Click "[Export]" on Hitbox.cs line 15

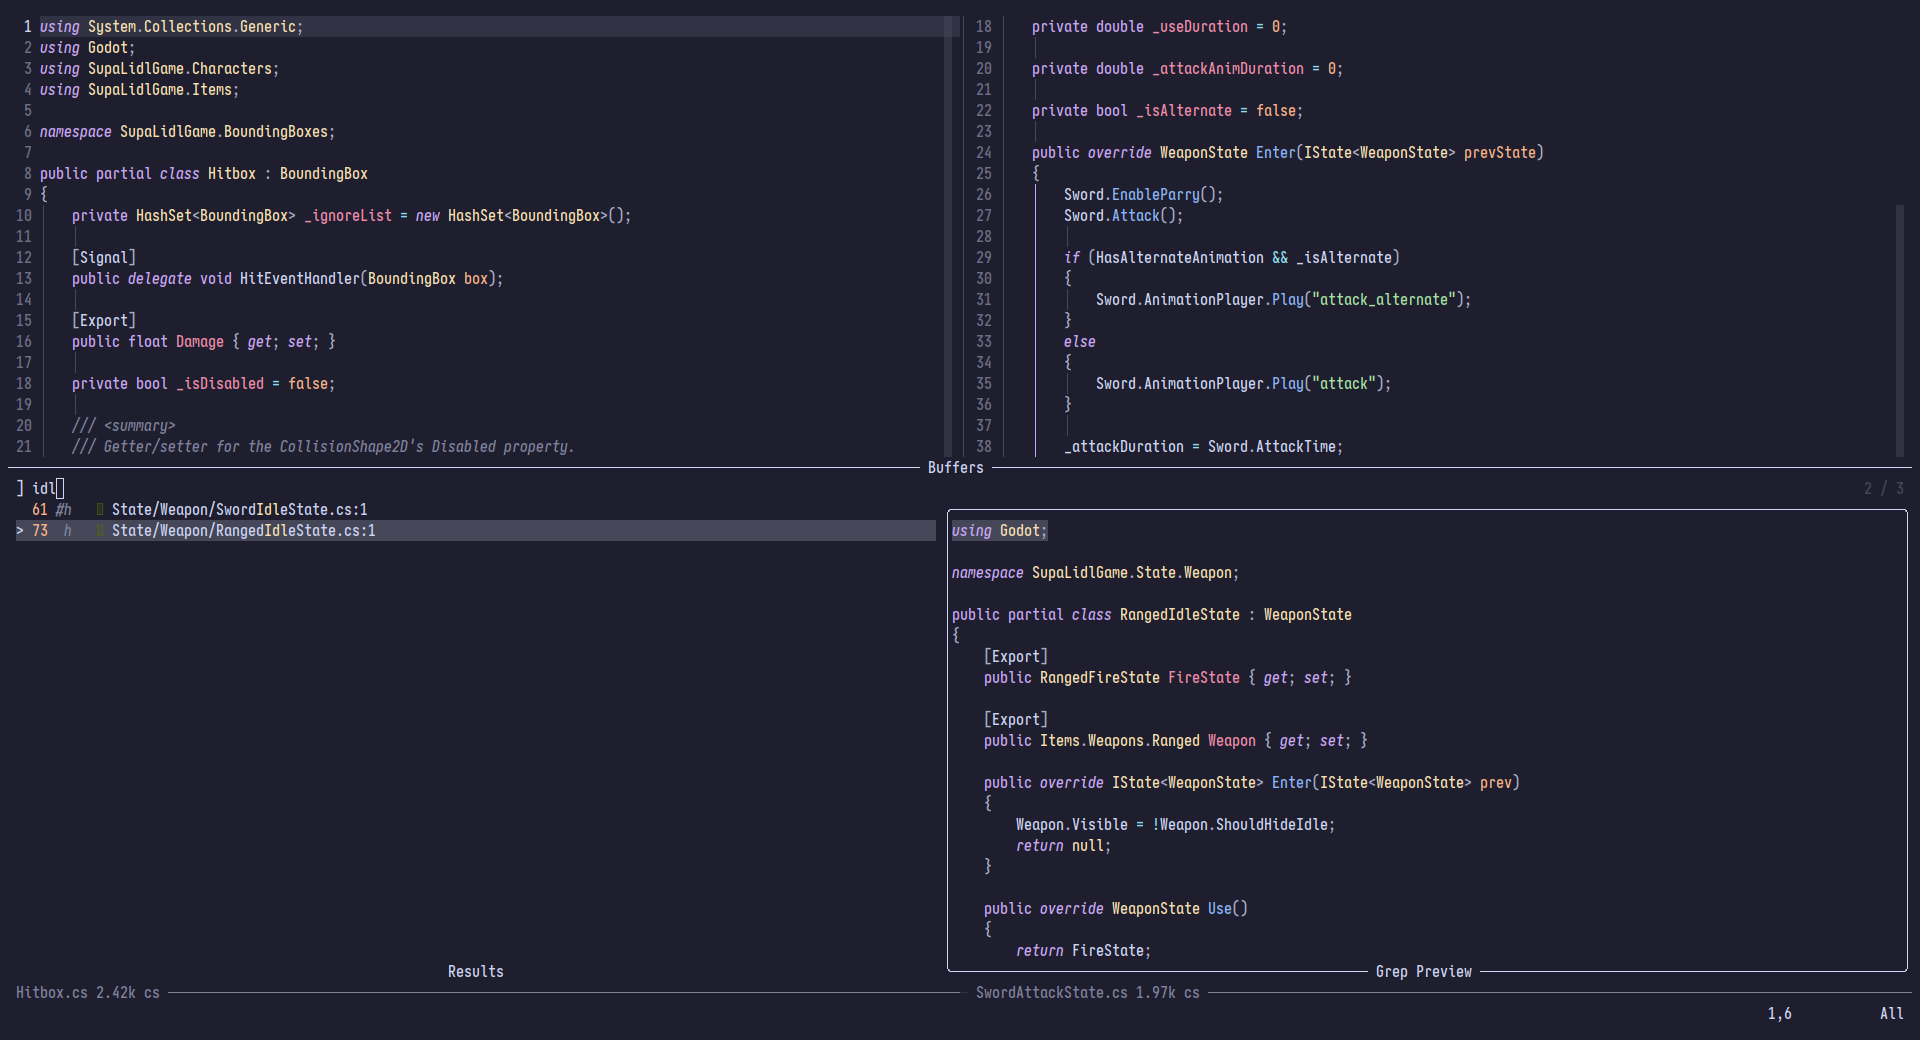[104, 321]
